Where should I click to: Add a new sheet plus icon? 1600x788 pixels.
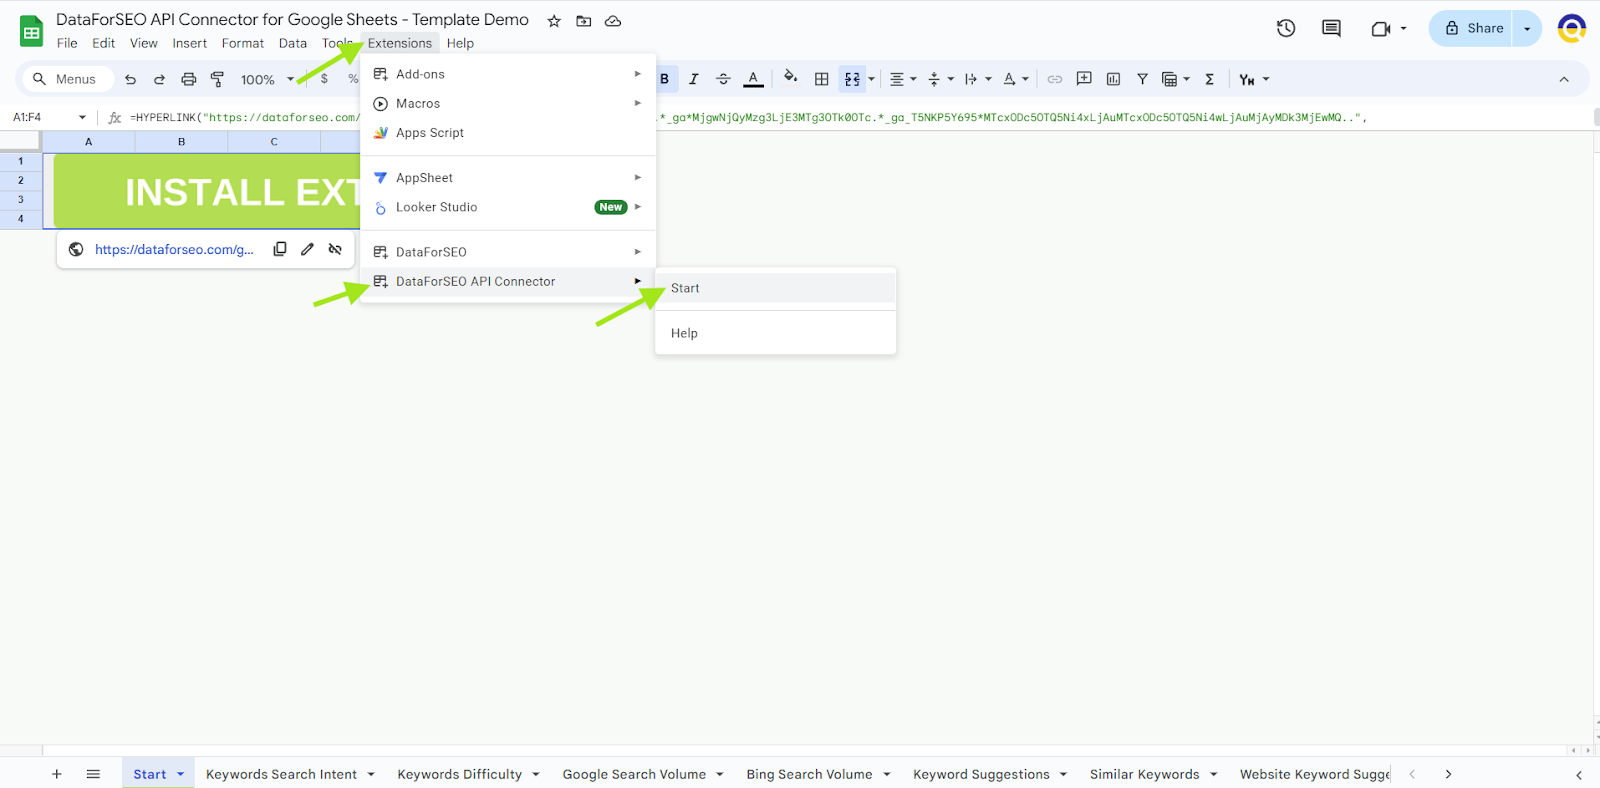57,774
